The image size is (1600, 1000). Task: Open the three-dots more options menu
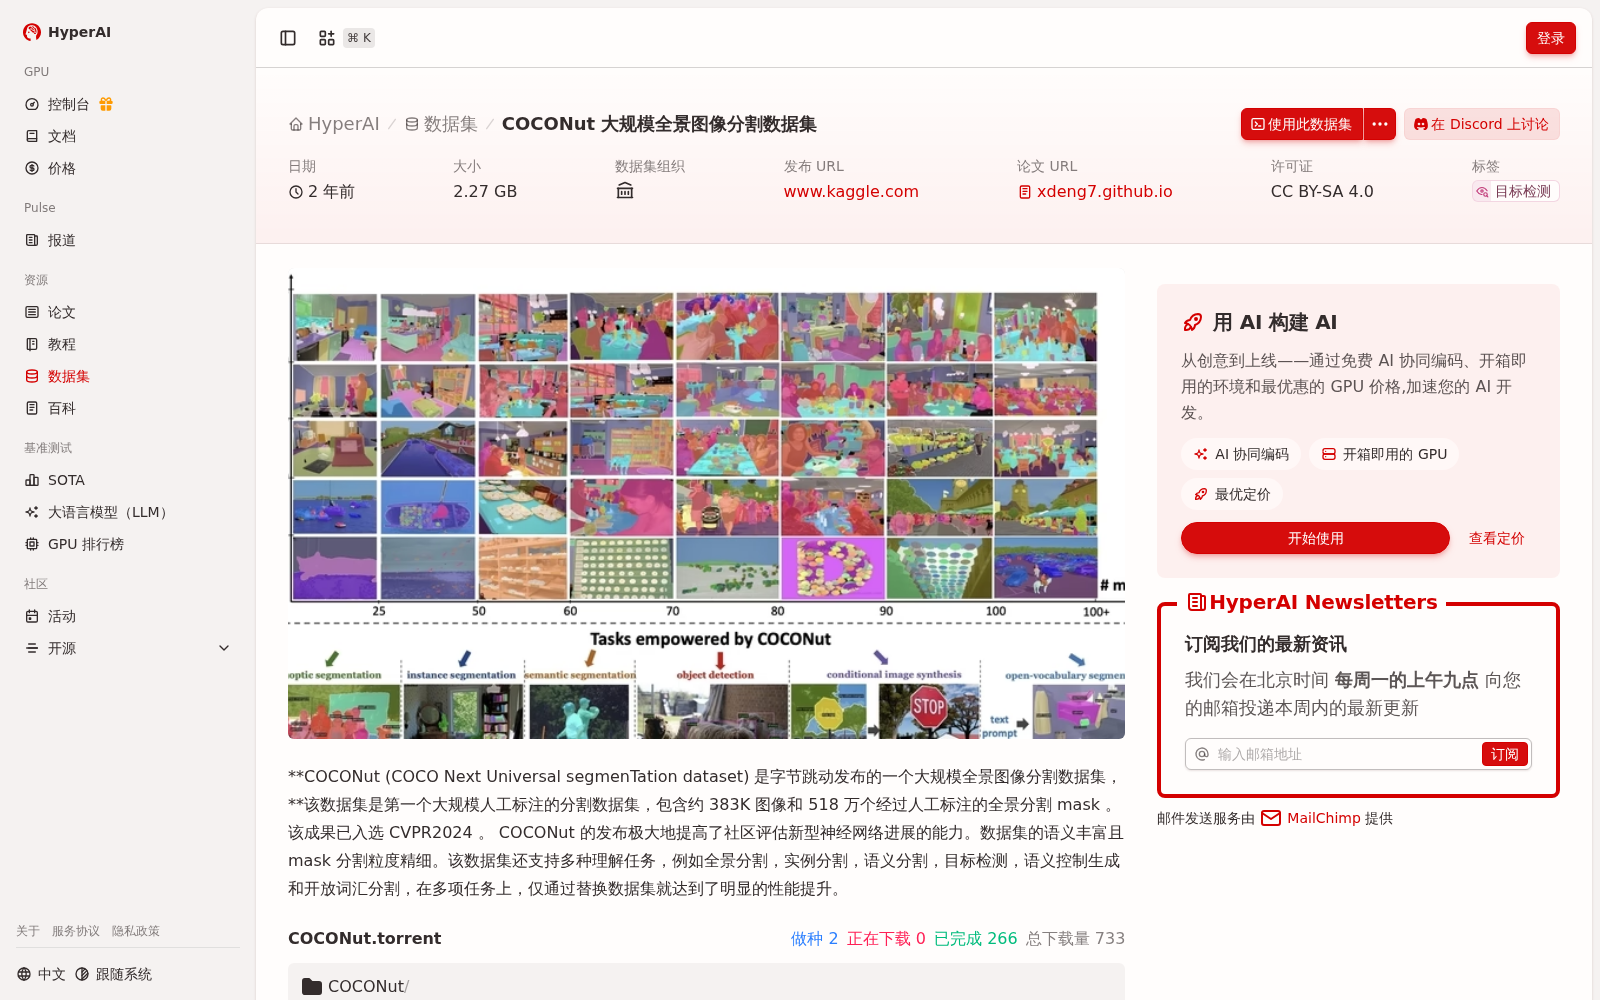(x=1380, y=124)
